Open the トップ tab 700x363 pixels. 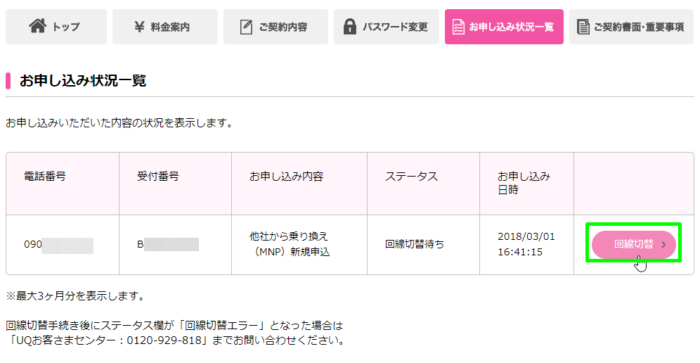pyautogui.click(x=56, y=27)
